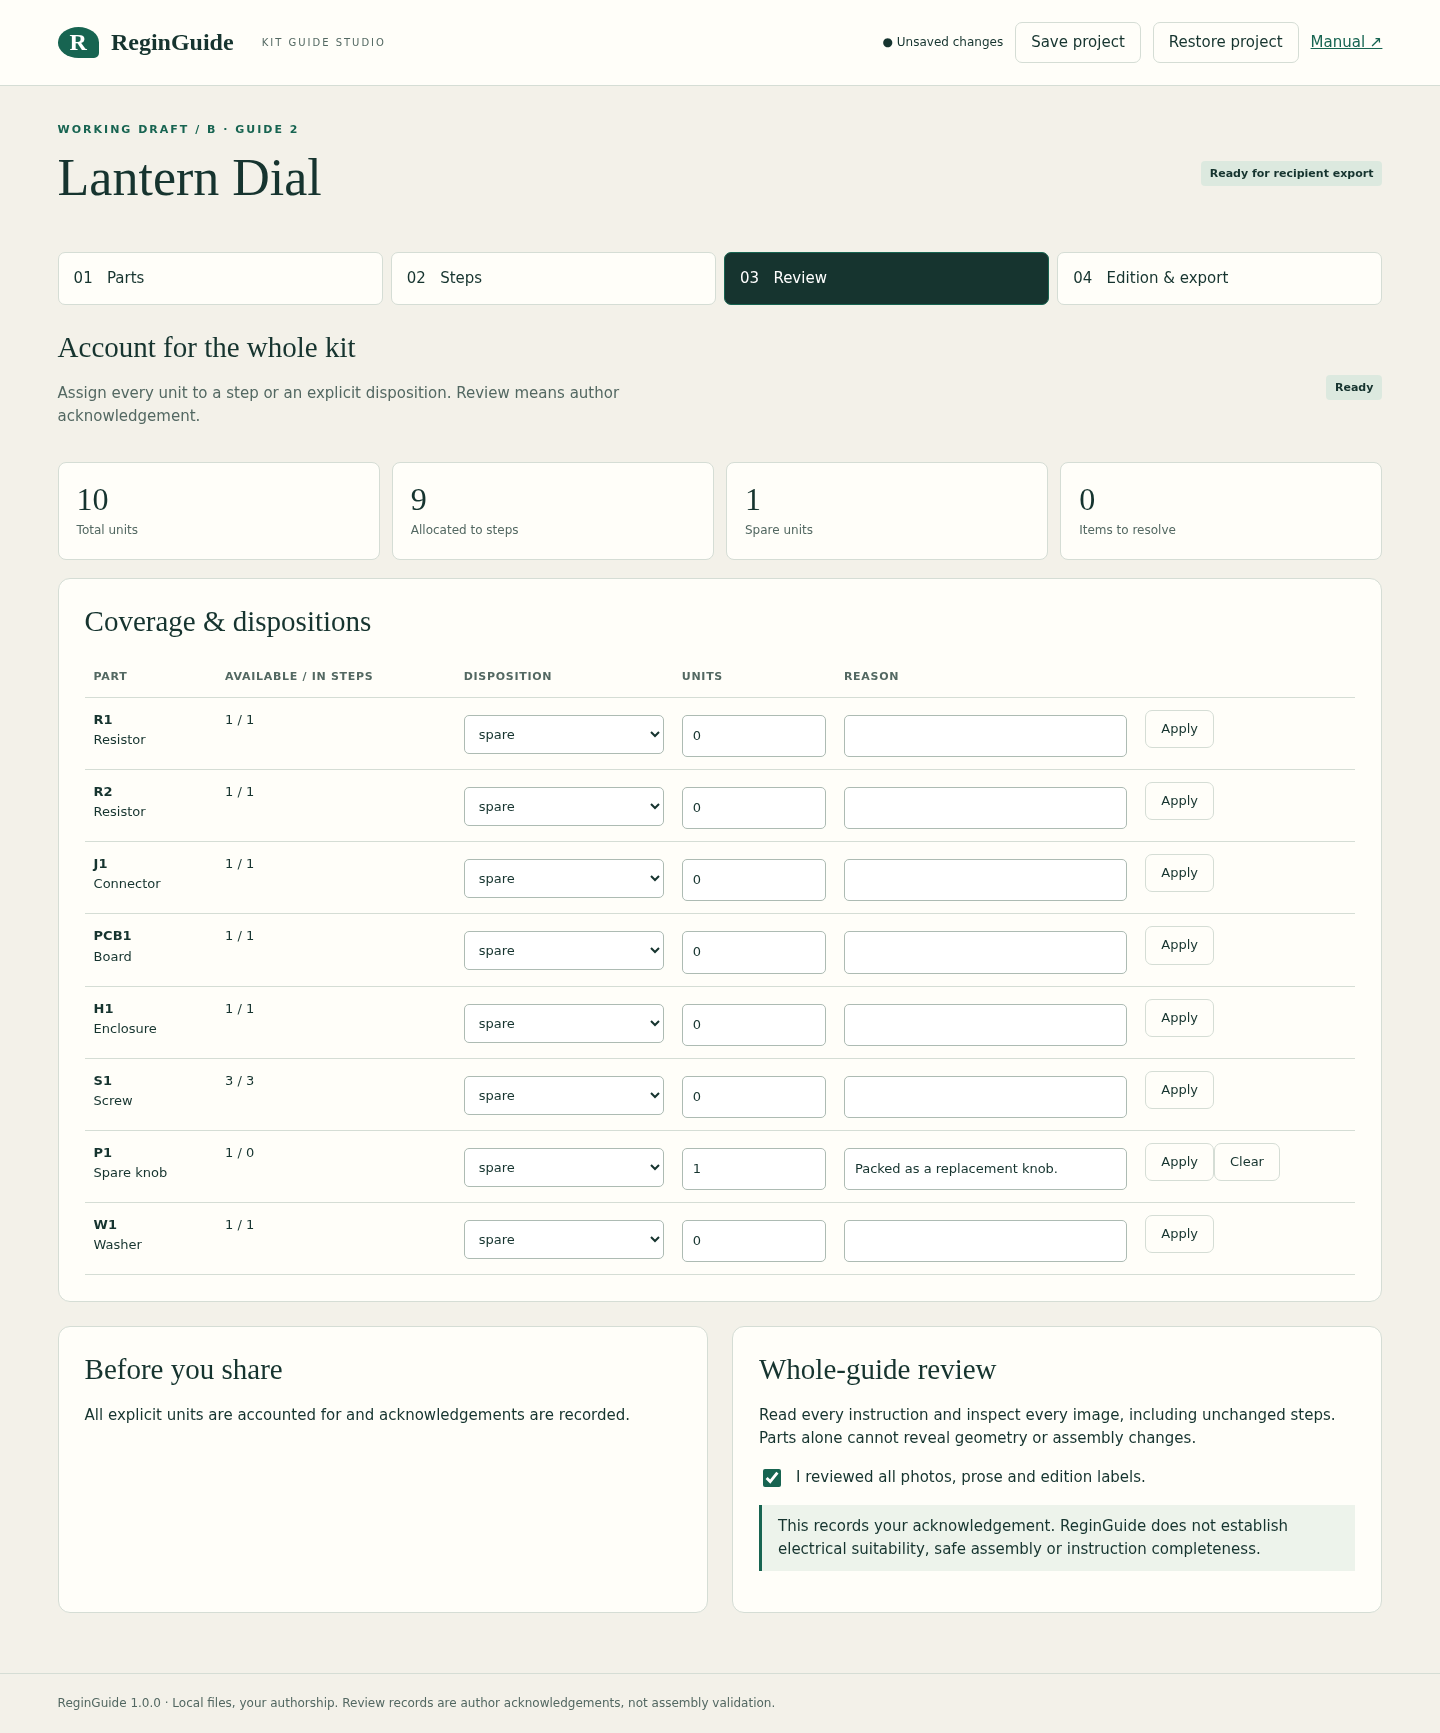Click the S1 Screw 3 / 3 availability value
Image resolution: width=1440 pixels, height=1733 pixels.
point(239,1081)
